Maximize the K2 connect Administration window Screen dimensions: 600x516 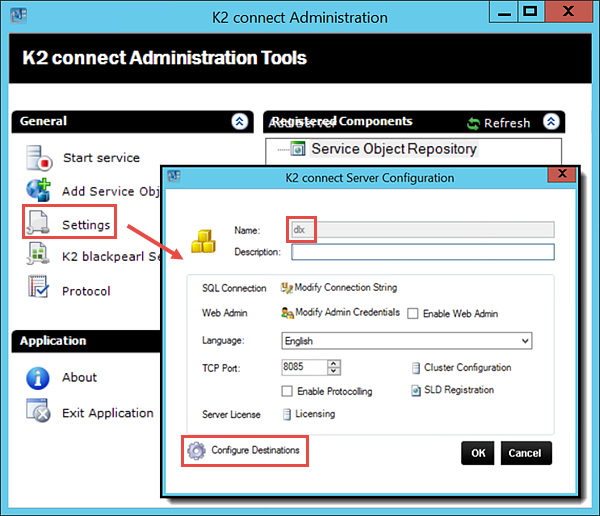(x=531, y=12)
